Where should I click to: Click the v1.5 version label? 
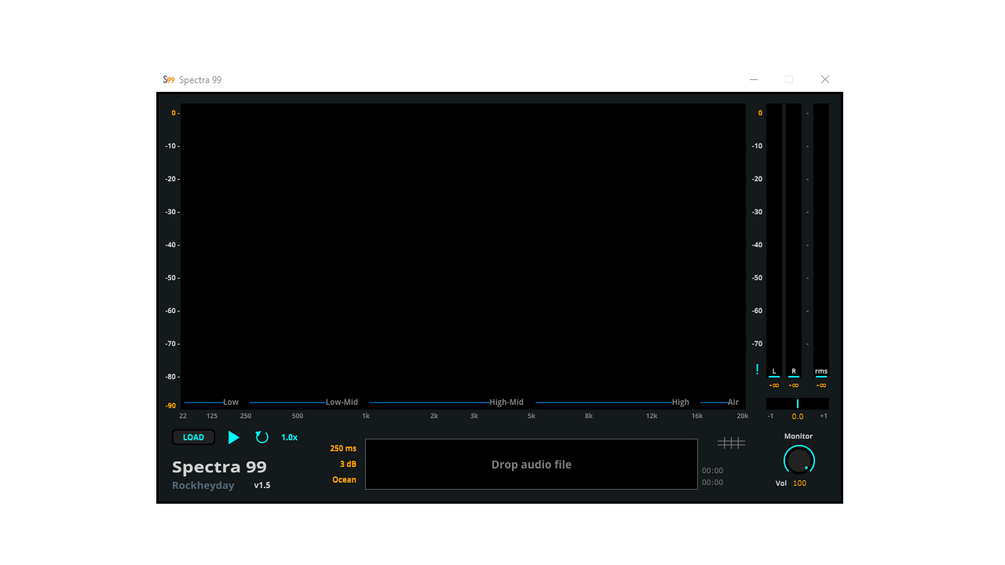click(262, 486)
